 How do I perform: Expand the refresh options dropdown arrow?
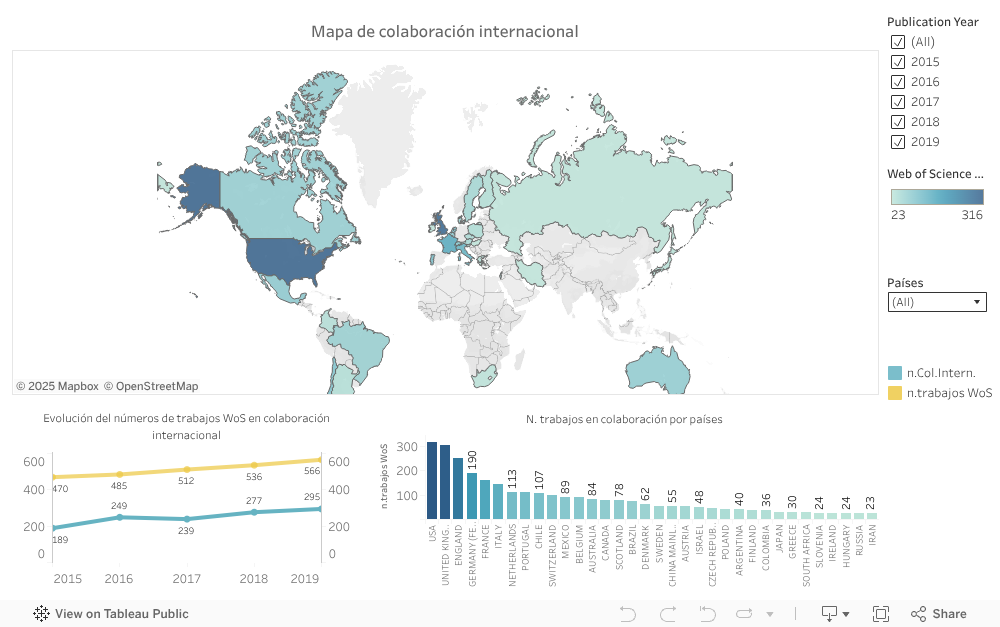(x=769, y=615)
